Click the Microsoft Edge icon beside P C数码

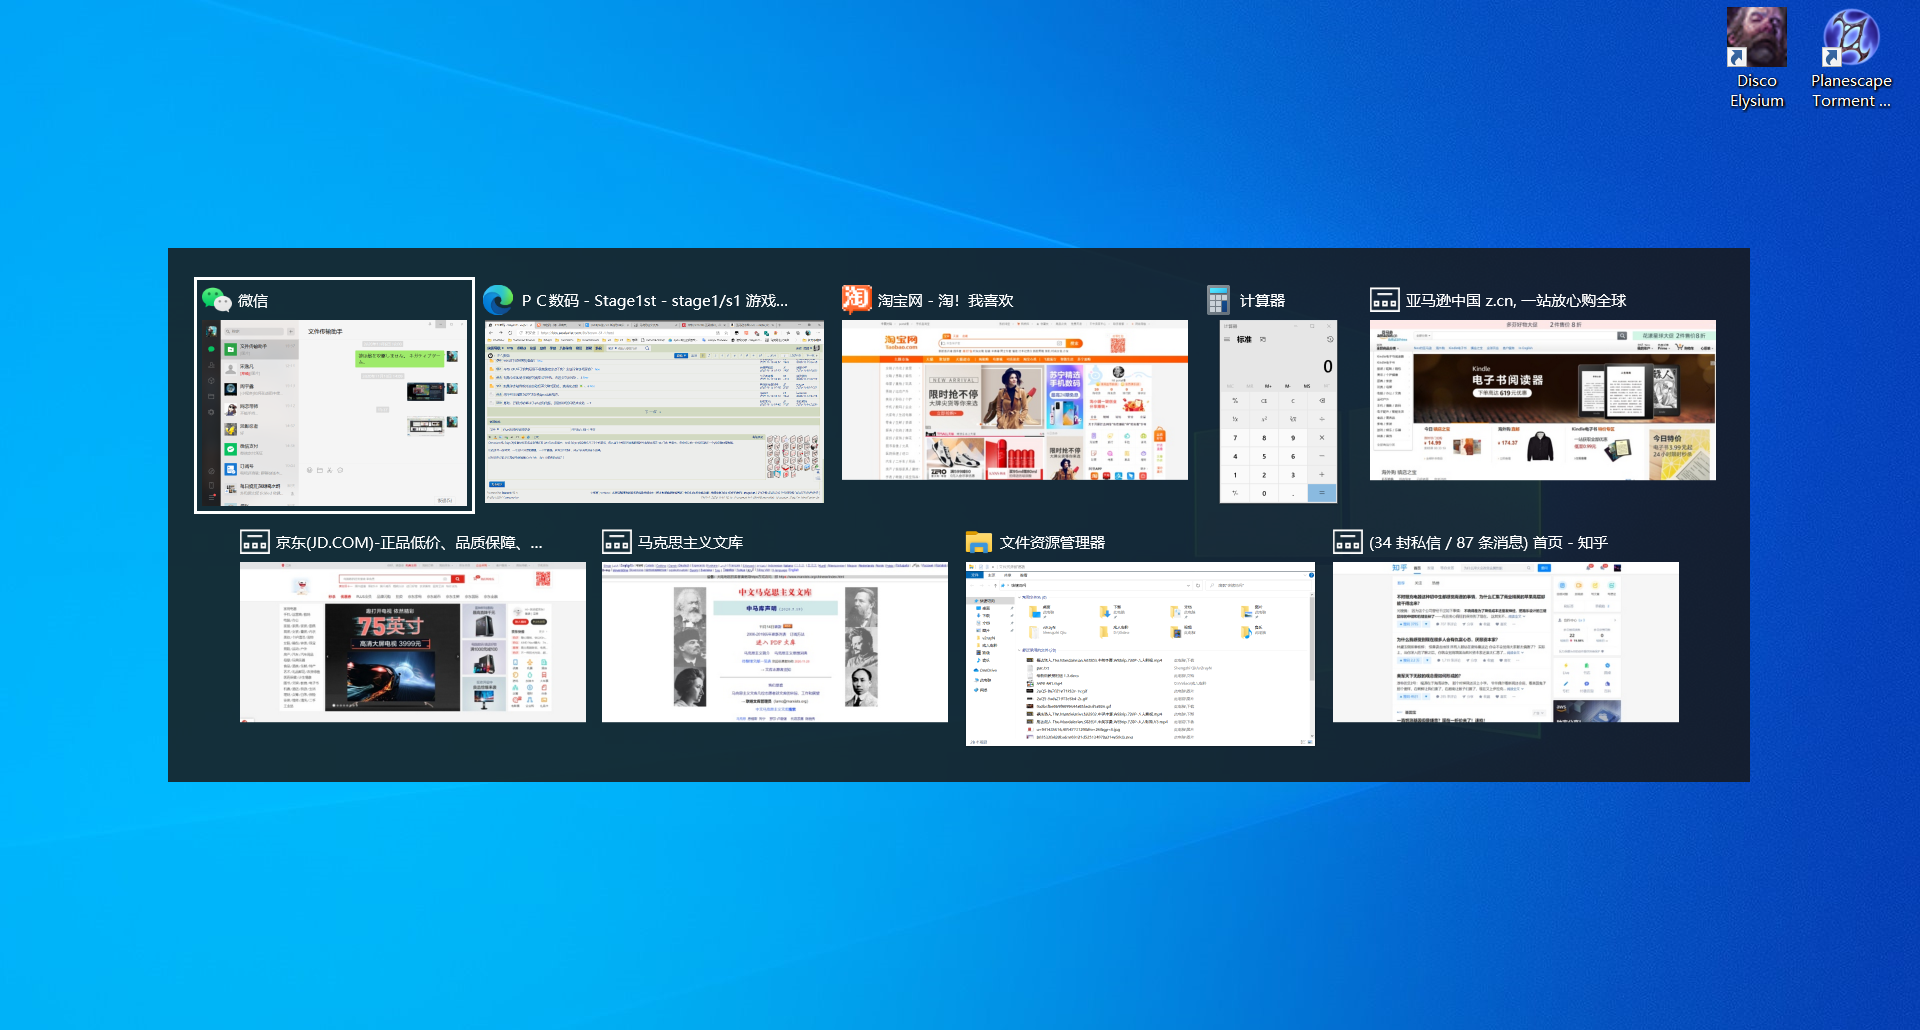click(x=498, y=300)
